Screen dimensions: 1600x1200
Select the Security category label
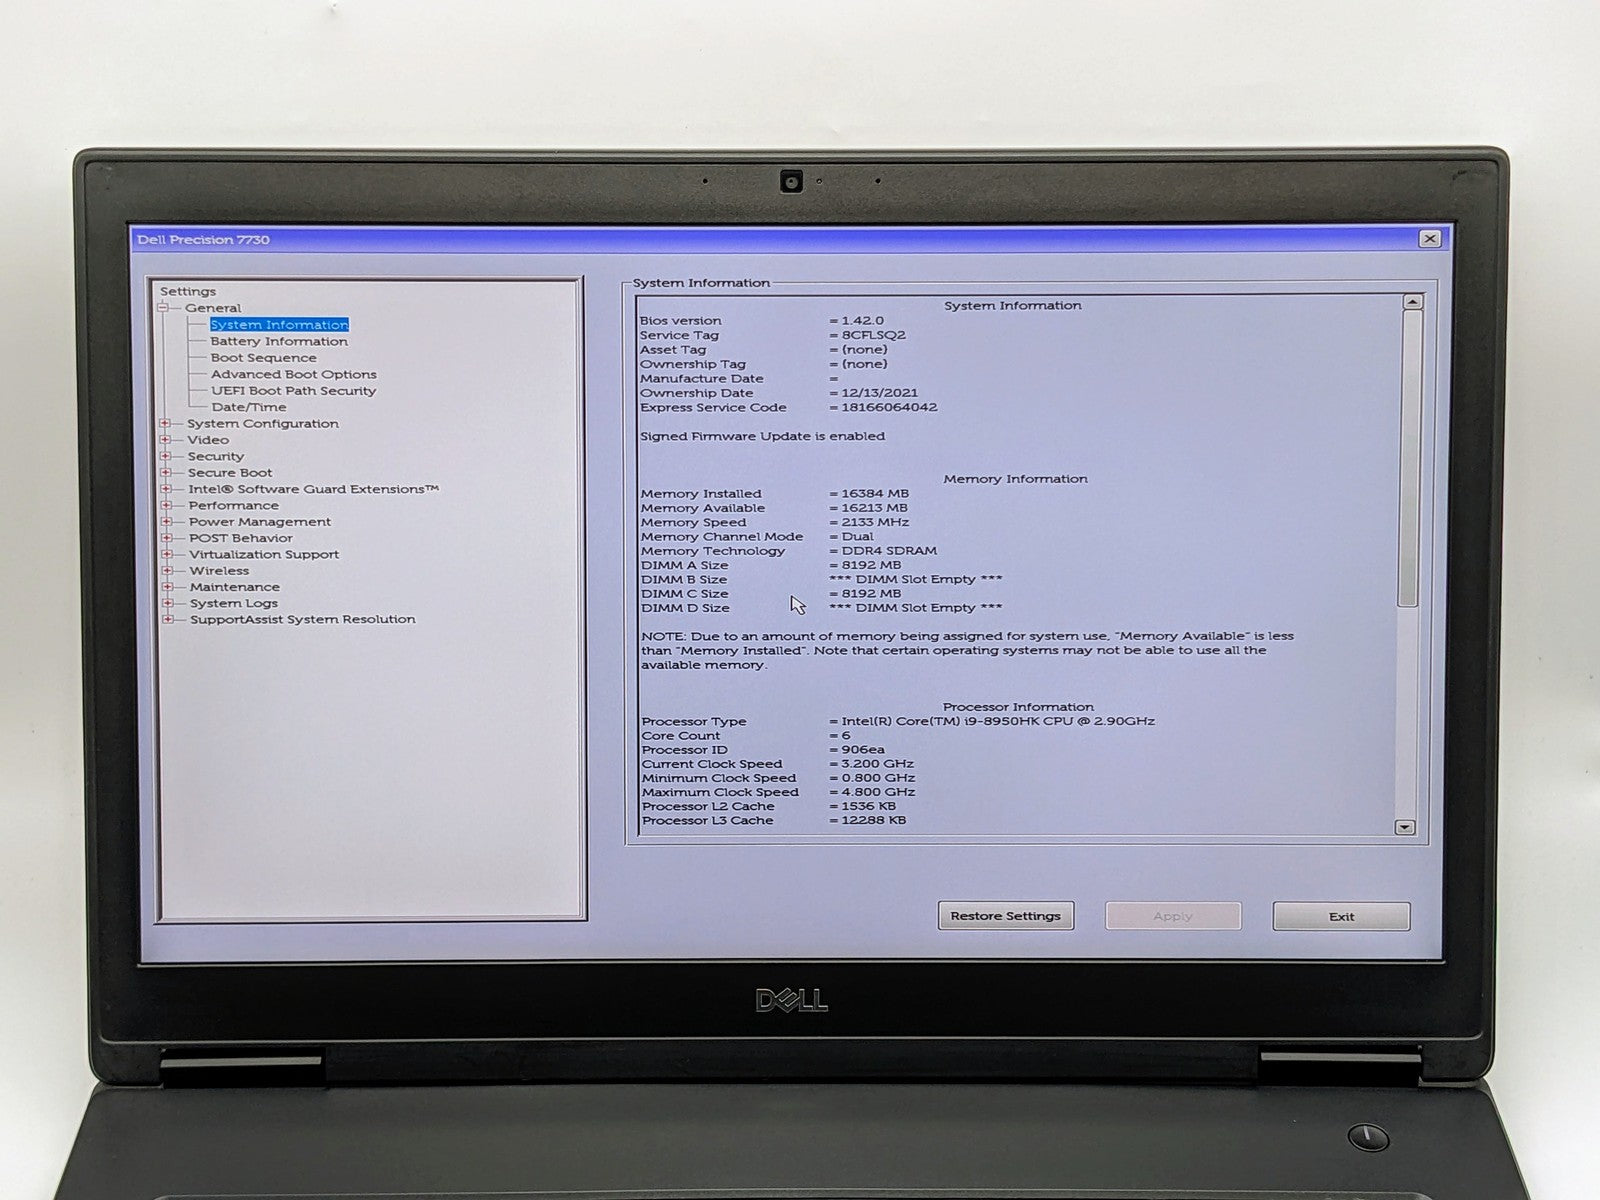pos(216,456)
